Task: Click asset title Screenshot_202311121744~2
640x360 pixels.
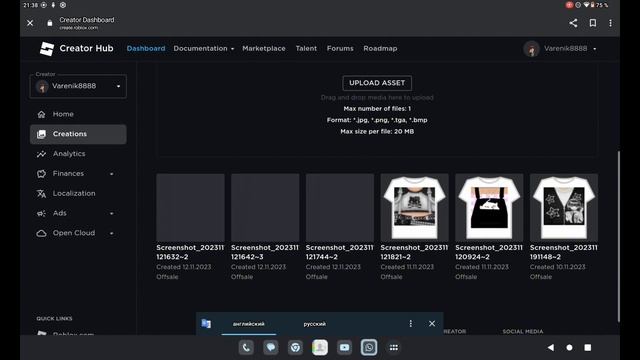Action: (x=340, y=252)
